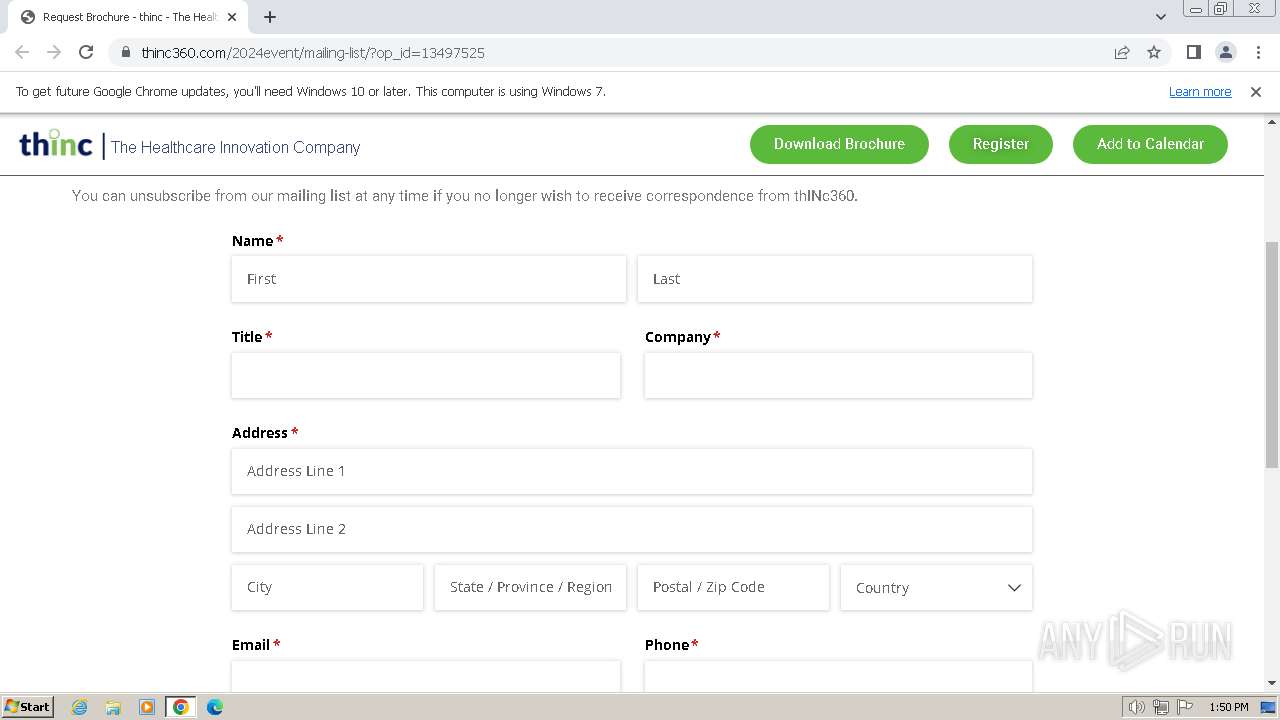This screenshot has height=720, width=1280.
Task: Dismiss the Chrome update notification bar
Action: [x=1256, y=91]
